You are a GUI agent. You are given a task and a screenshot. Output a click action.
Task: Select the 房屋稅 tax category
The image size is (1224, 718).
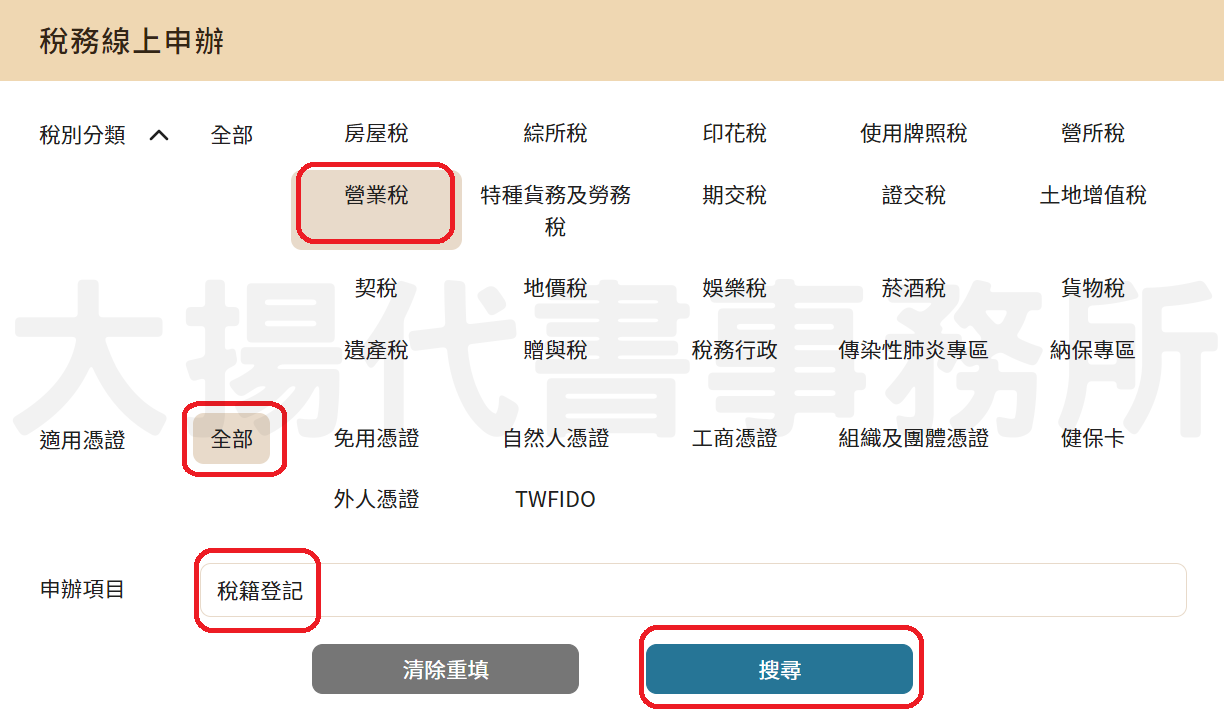[376, 134]
